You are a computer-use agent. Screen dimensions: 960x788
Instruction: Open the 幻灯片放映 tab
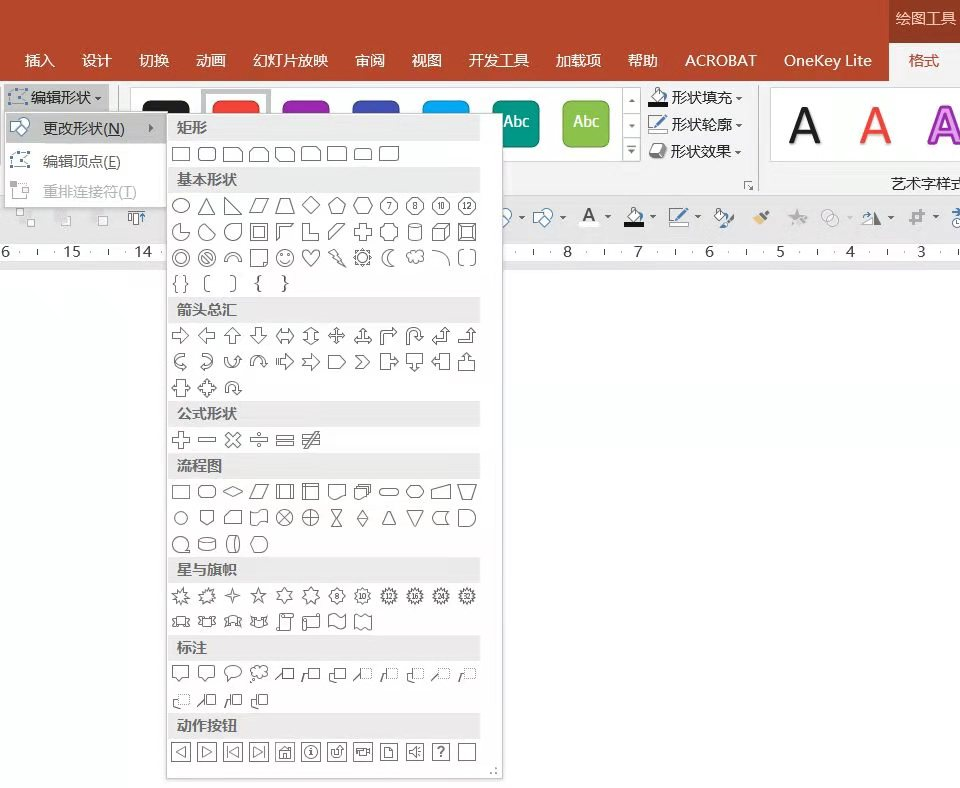tap(290, 61)
